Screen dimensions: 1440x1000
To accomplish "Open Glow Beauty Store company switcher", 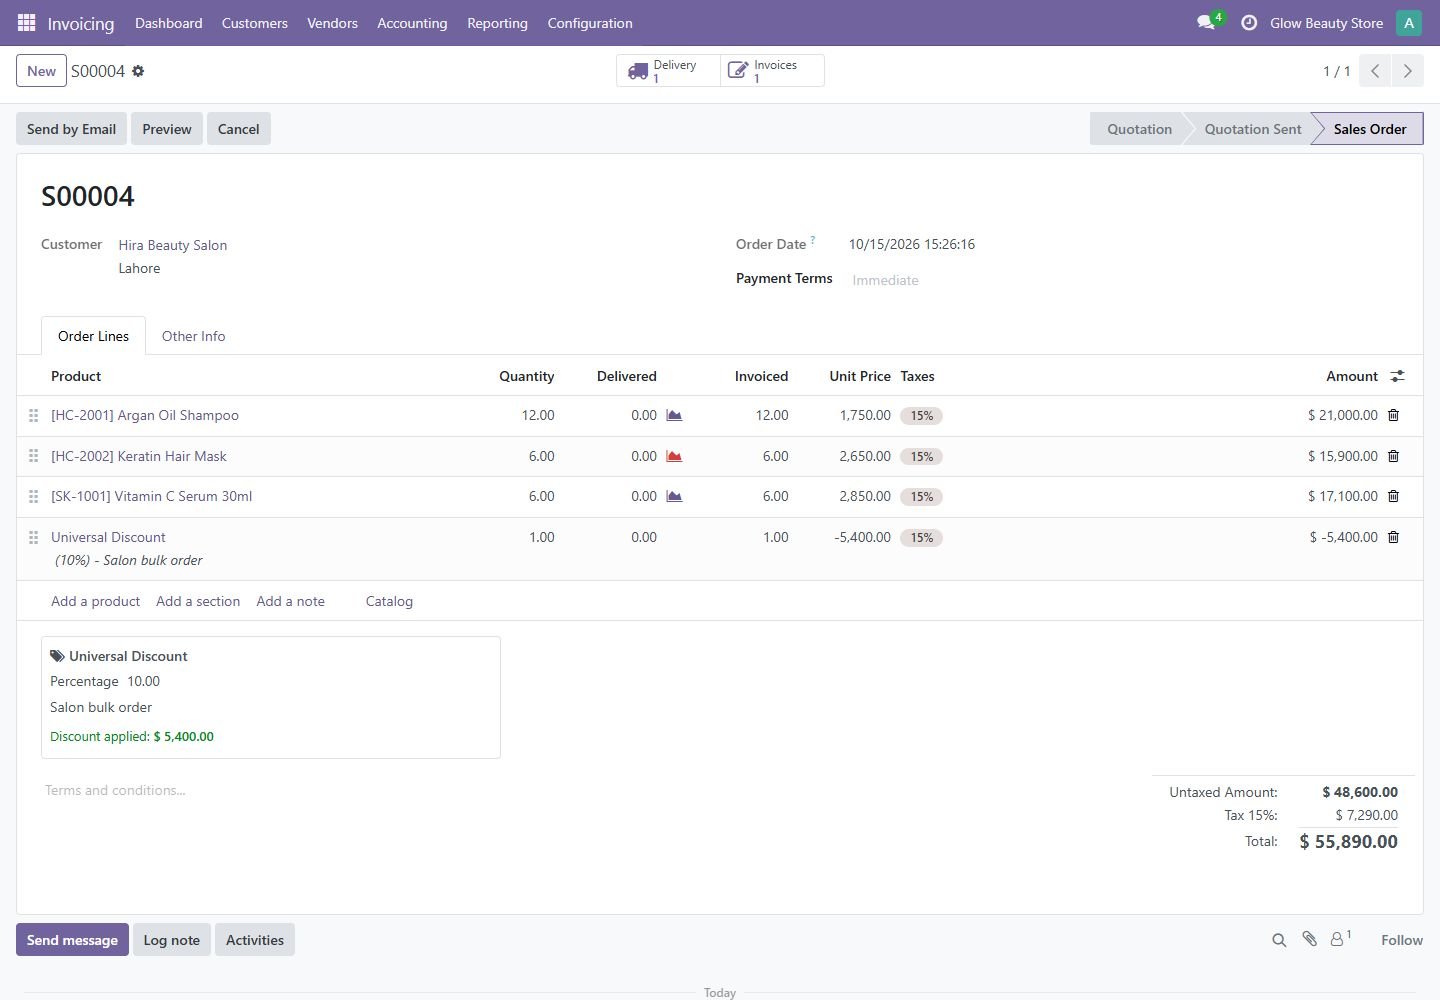I will tap(1326, 23).
